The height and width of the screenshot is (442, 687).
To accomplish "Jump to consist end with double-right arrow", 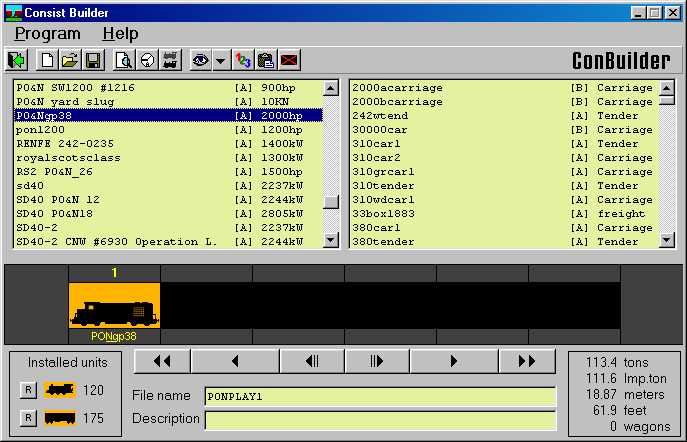I will point(527,361).
